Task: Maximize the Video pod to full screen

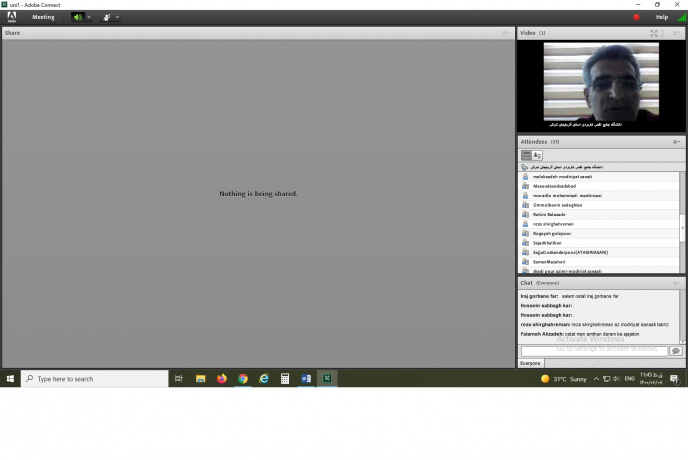Action: 654,33
